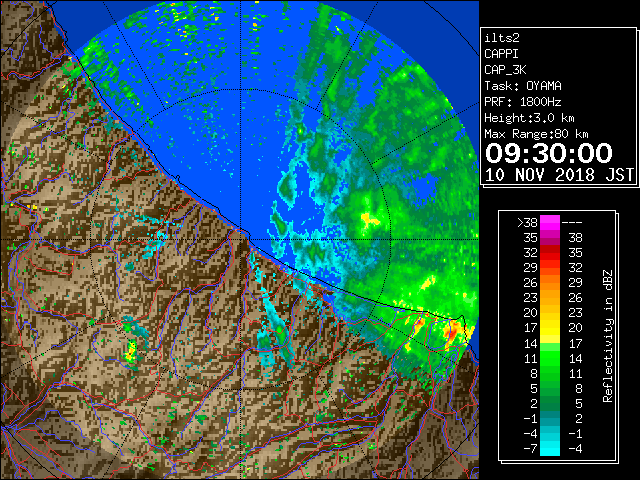Click the CAP_3K text

coord(505,70)
